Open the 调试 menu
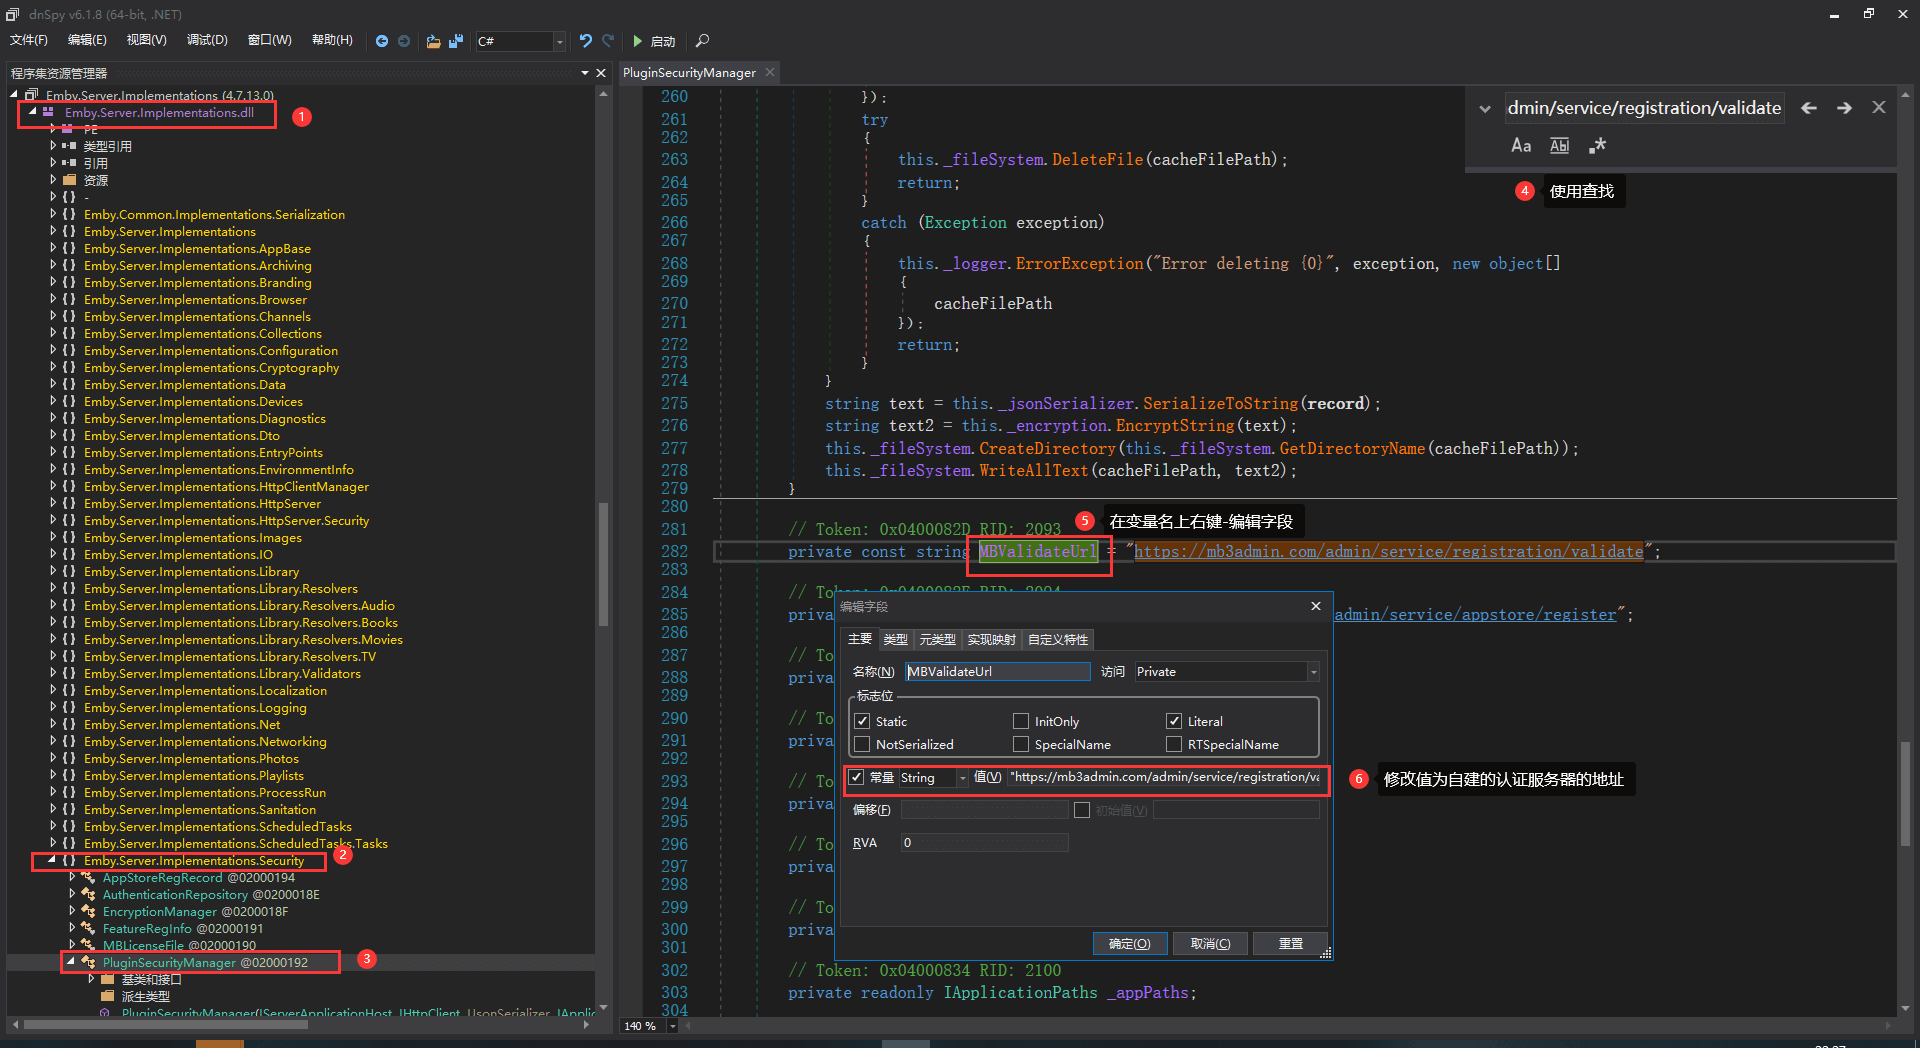This screenshot has height=1048, width=1920. tap(206, 40)
